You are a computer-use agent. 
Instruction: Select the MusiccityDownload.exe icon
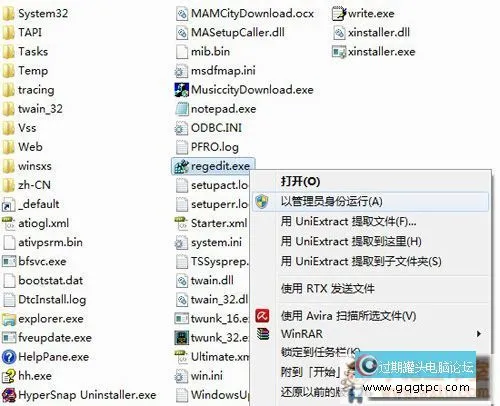coord(182,90)
